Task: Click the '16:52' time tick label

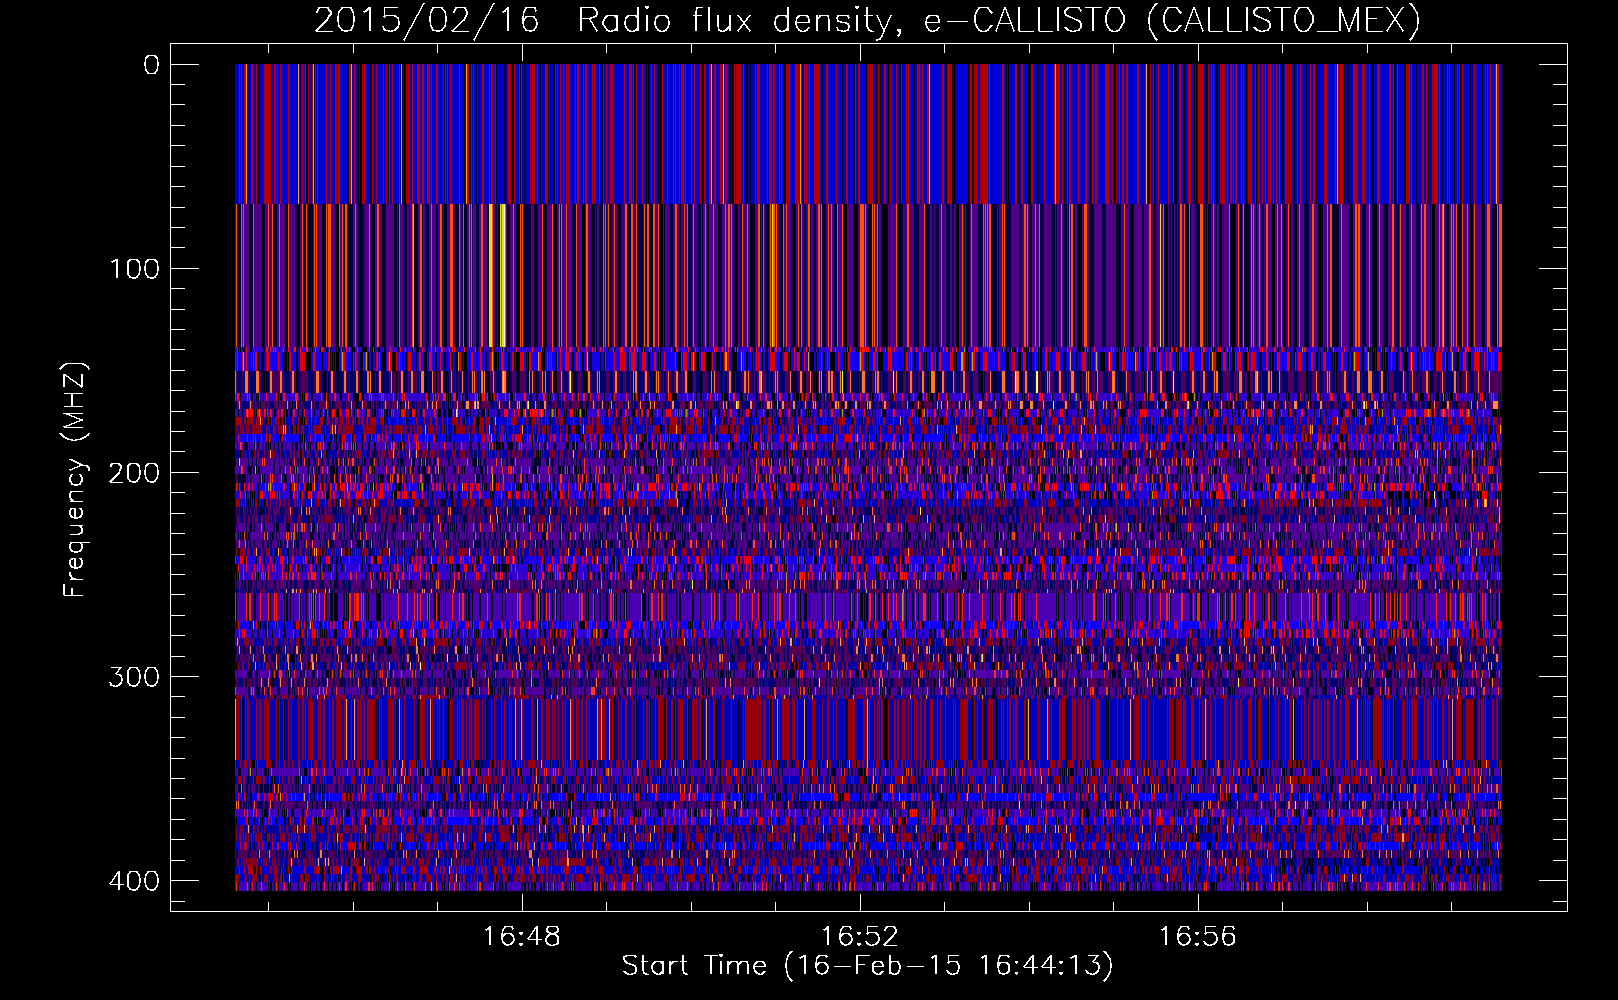Action: point(859,937)
